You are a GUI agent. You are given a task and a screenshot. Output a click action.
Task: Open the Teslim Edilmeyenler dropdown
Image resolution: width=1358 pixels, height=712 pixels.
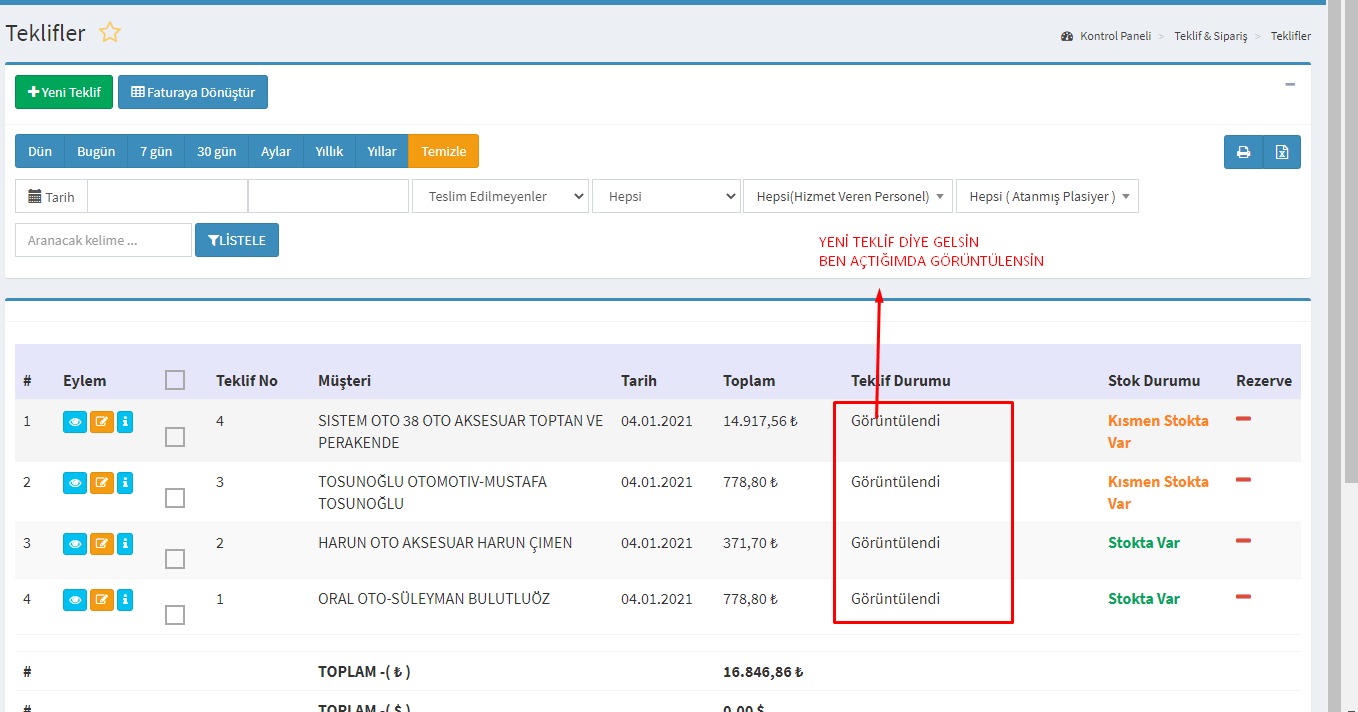[500, 197]
